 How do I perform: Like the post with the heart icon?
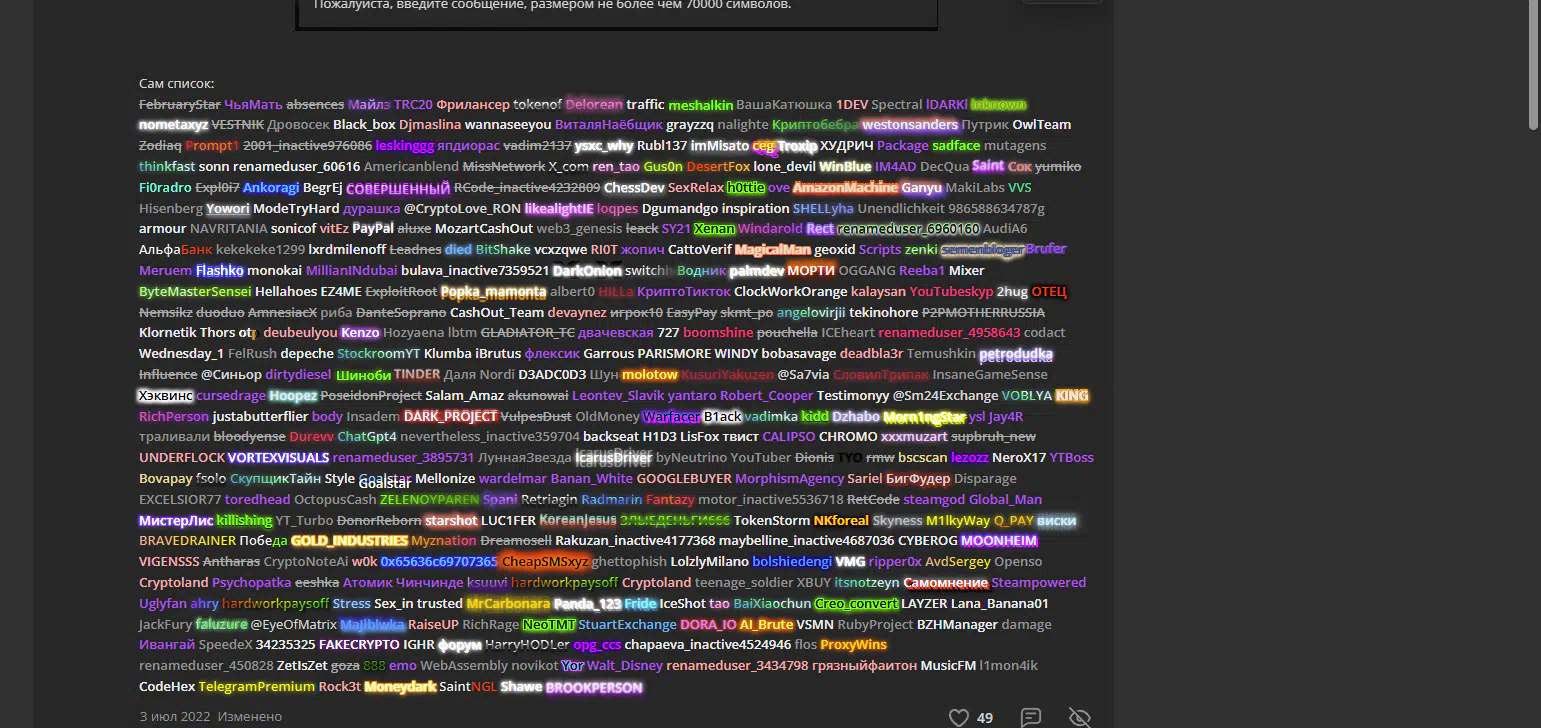click(x=958, y=717)
